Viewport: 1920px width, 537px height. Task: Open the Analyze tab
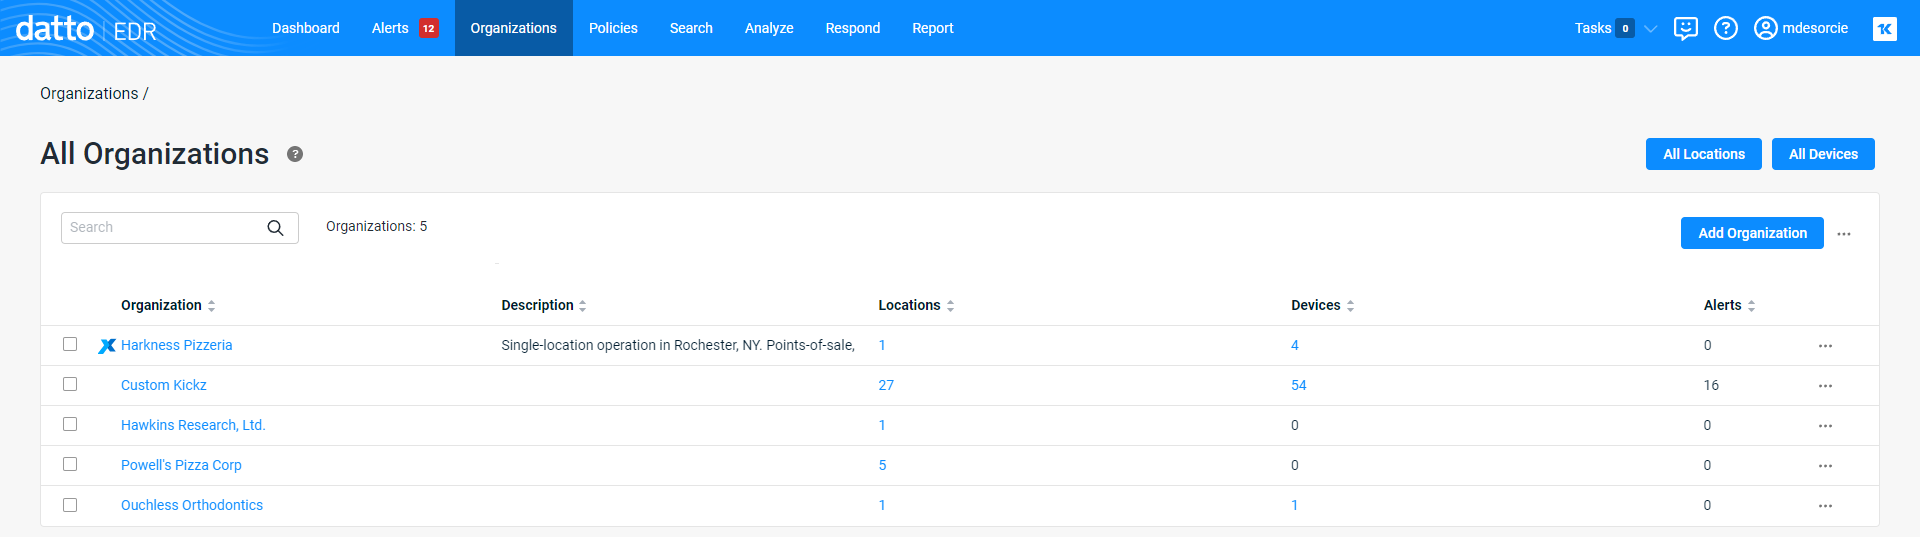click(769, 28)
